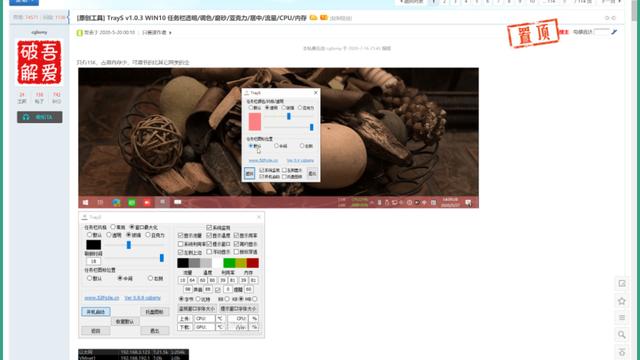Open the red app icon in pictured taskbar
The width and height of the screenshot is (640, 360).
pyautogui.click(x=147, y=202)
